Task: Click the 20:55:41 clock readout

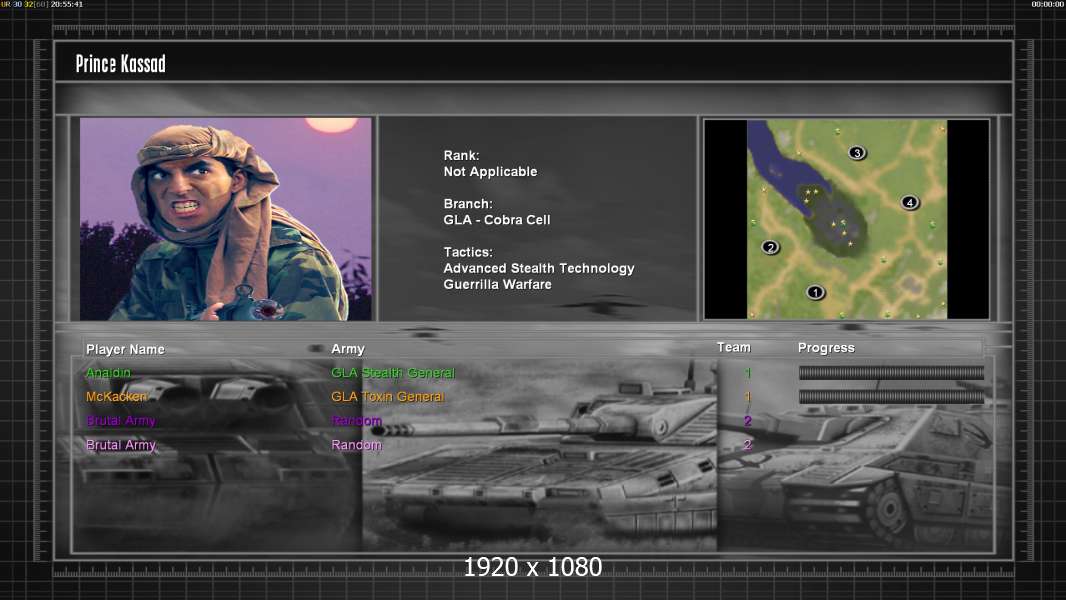Action: pyautogui.click(x=67, y=4)
